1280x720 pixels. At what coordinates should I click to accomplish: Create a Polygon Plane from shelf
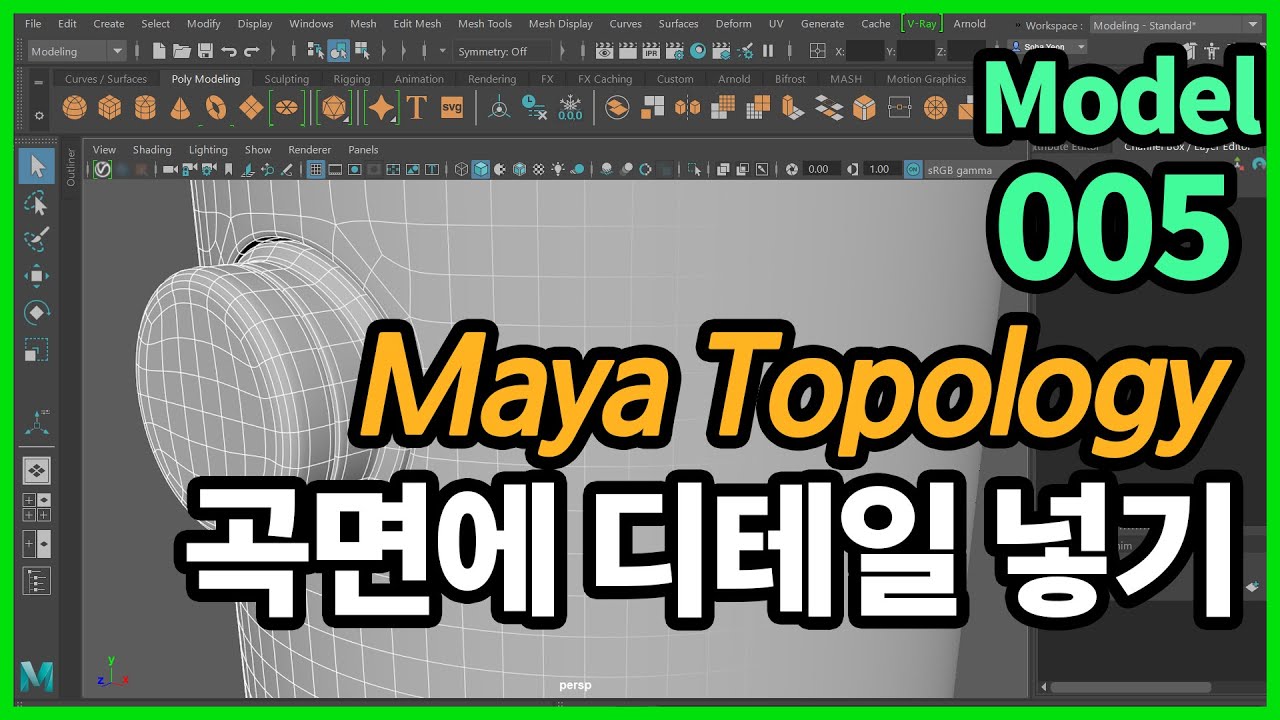click(x=251, y=107)
